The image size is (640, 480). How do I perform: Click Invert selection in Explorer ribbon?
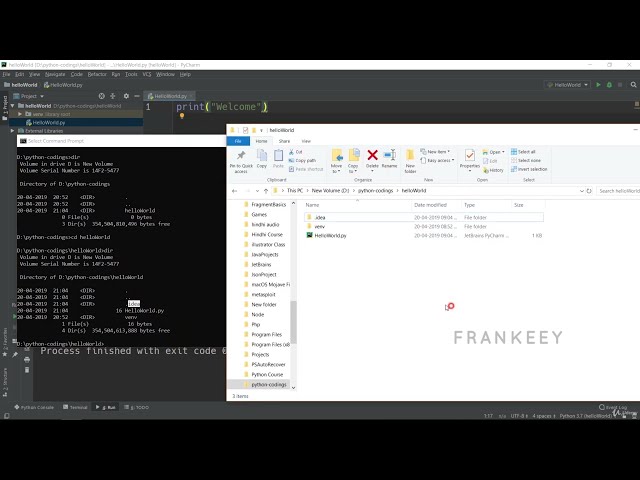[529, 169]
